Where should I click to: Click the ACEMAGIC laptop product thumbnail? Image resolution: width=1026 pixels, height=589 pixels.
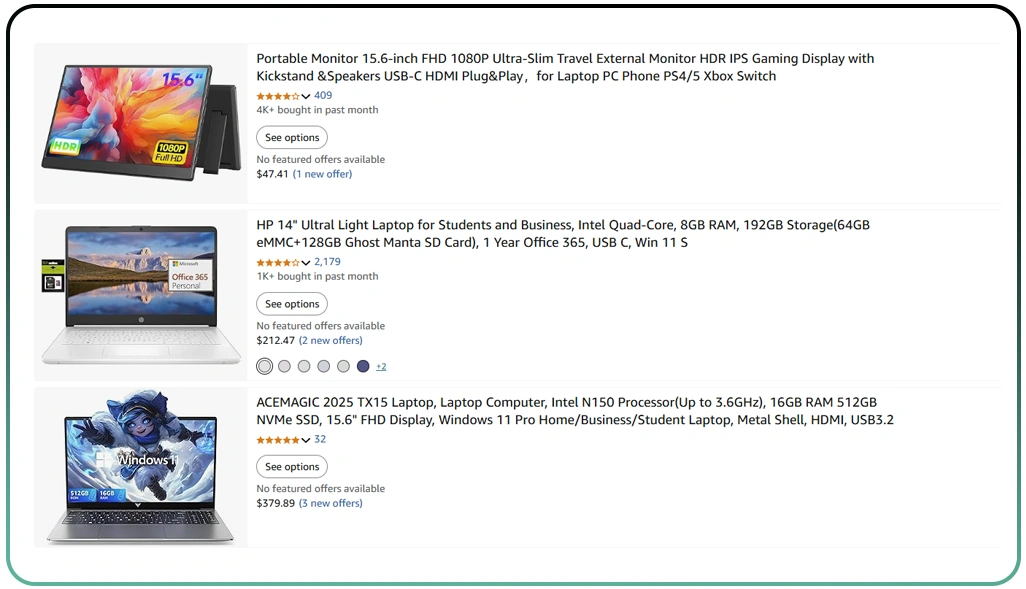pos(140,466)
